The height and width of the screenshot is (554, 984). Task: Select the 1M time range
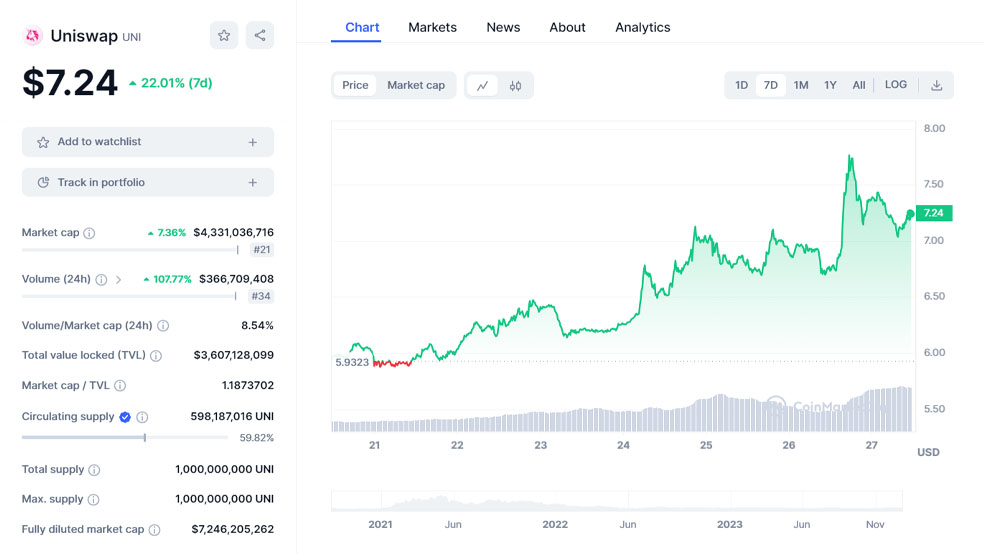(801, 86)
